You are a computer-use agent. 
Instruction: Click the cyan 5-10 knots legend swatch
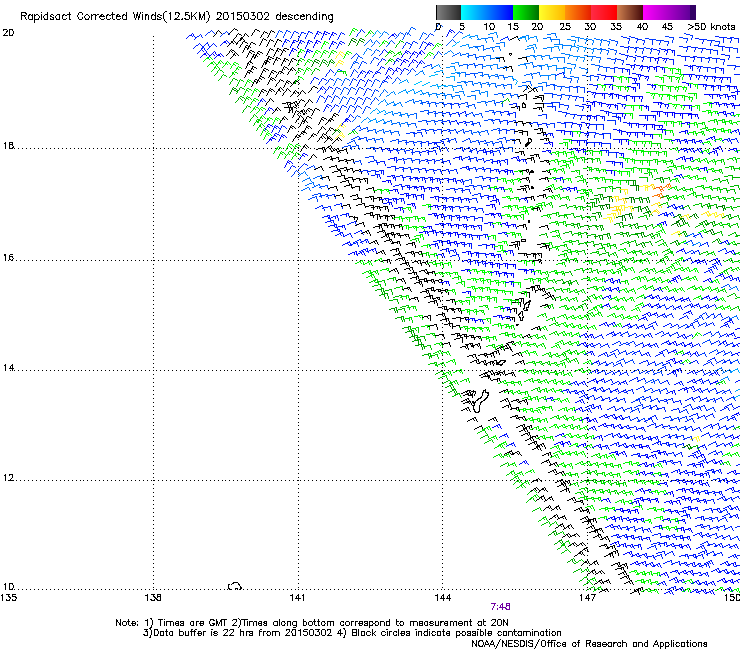(x=474, y=12)
